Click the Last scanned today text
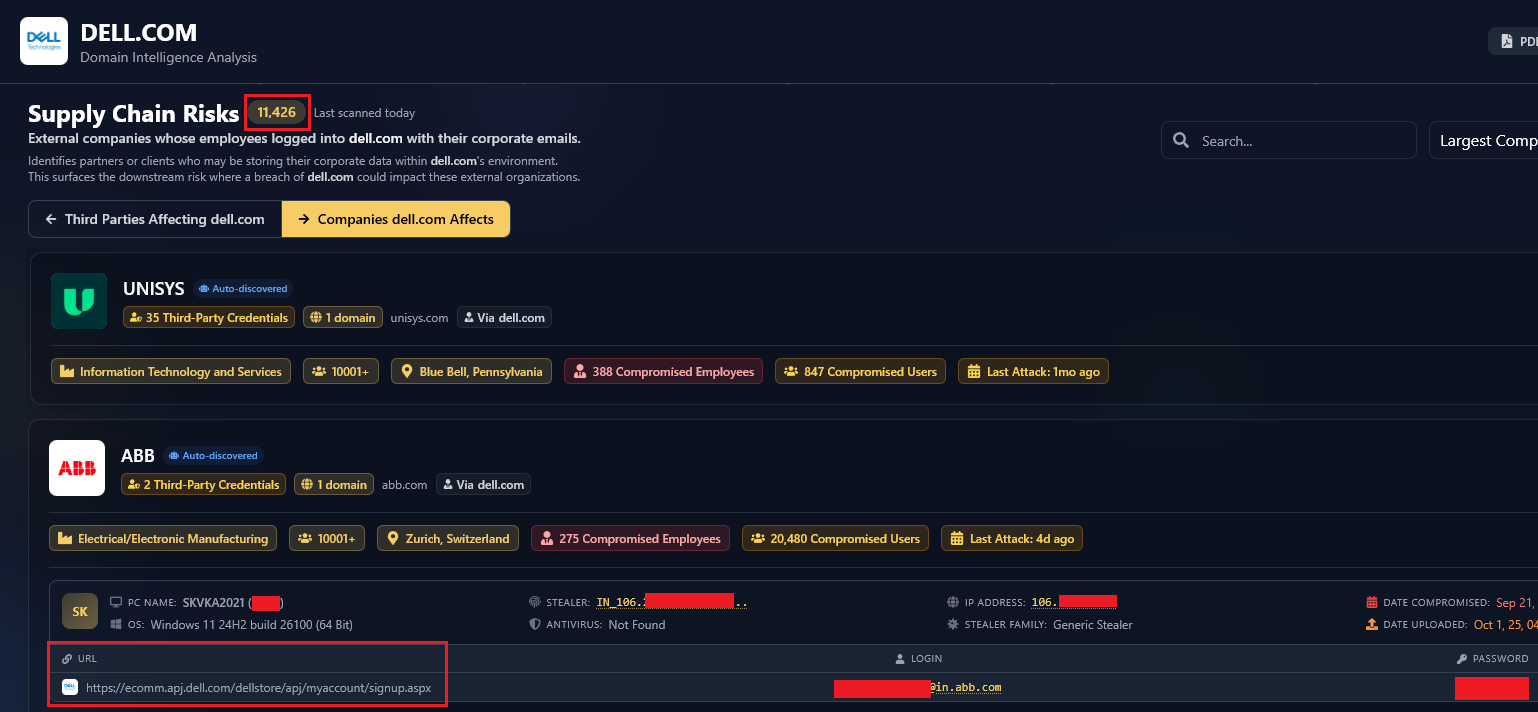 364,113
